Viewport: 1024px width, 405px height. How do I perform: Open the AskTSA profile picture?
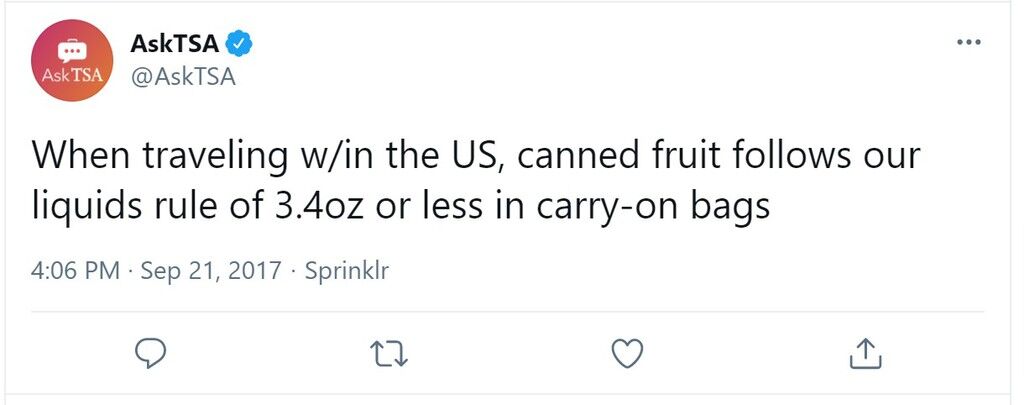point(72,60)
